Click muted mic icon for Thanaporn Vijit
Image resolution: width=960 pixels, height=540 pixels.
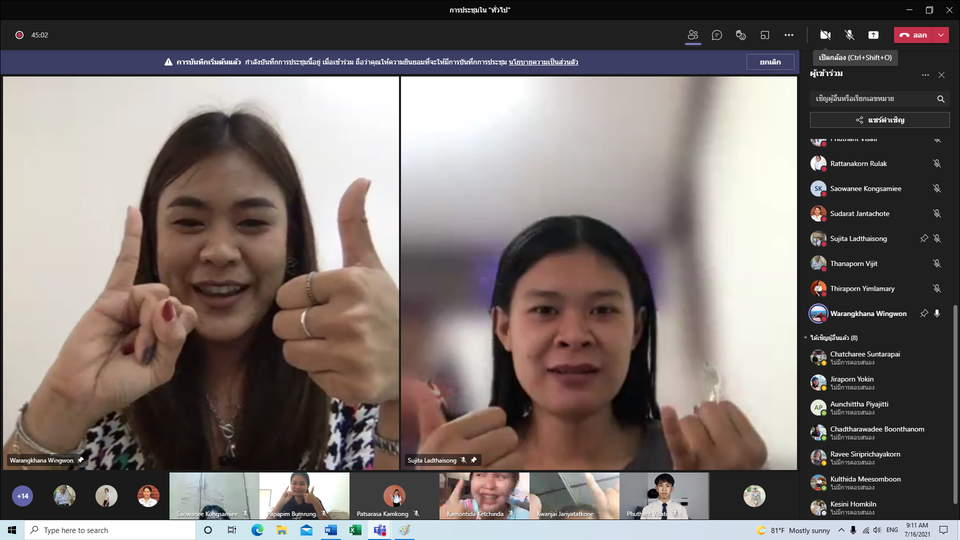tap(937, 263)
